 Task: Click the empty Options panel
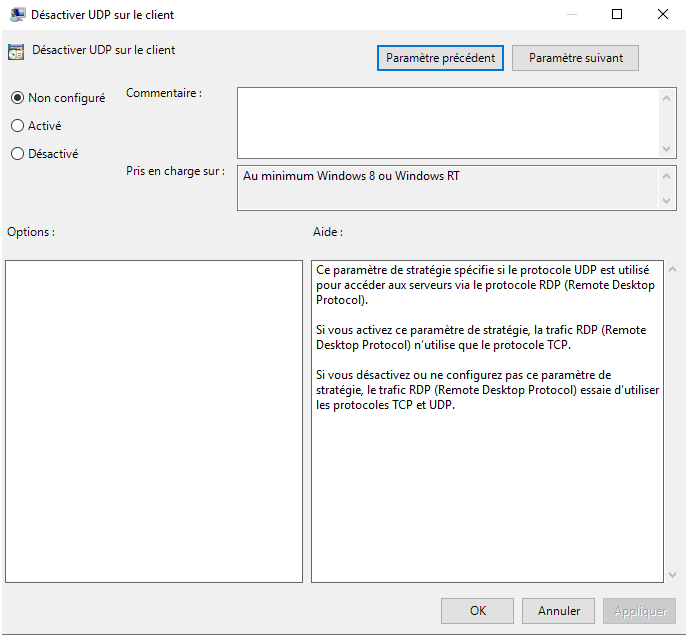(x=154, y=421)
